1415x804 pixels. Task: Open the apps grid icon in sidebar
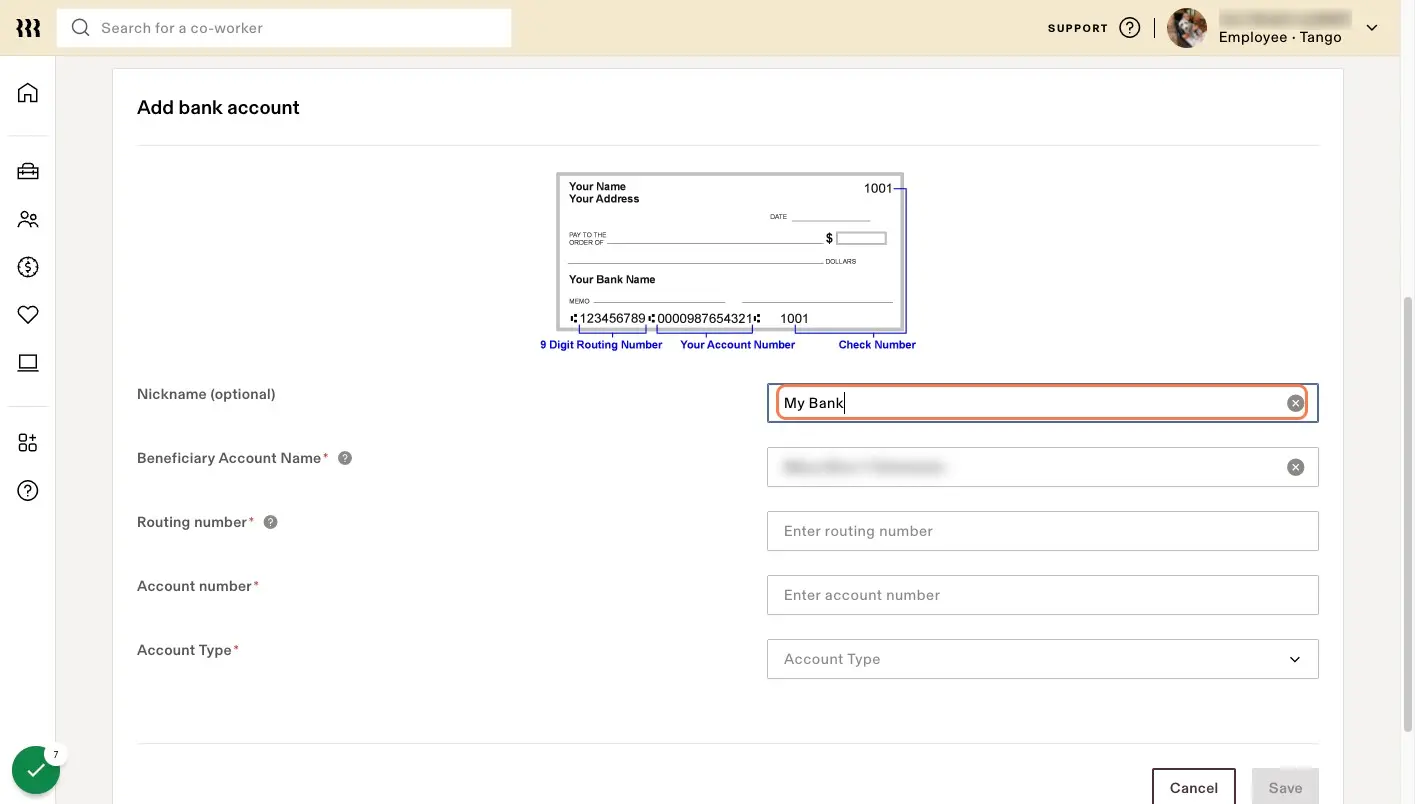28,443
